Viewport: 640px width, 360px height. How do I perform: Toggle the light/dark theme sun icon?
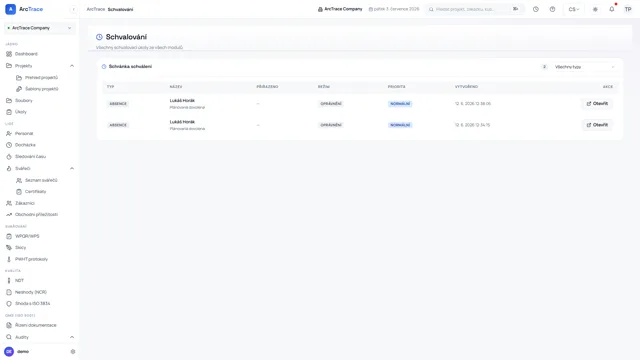coord(595,9)
